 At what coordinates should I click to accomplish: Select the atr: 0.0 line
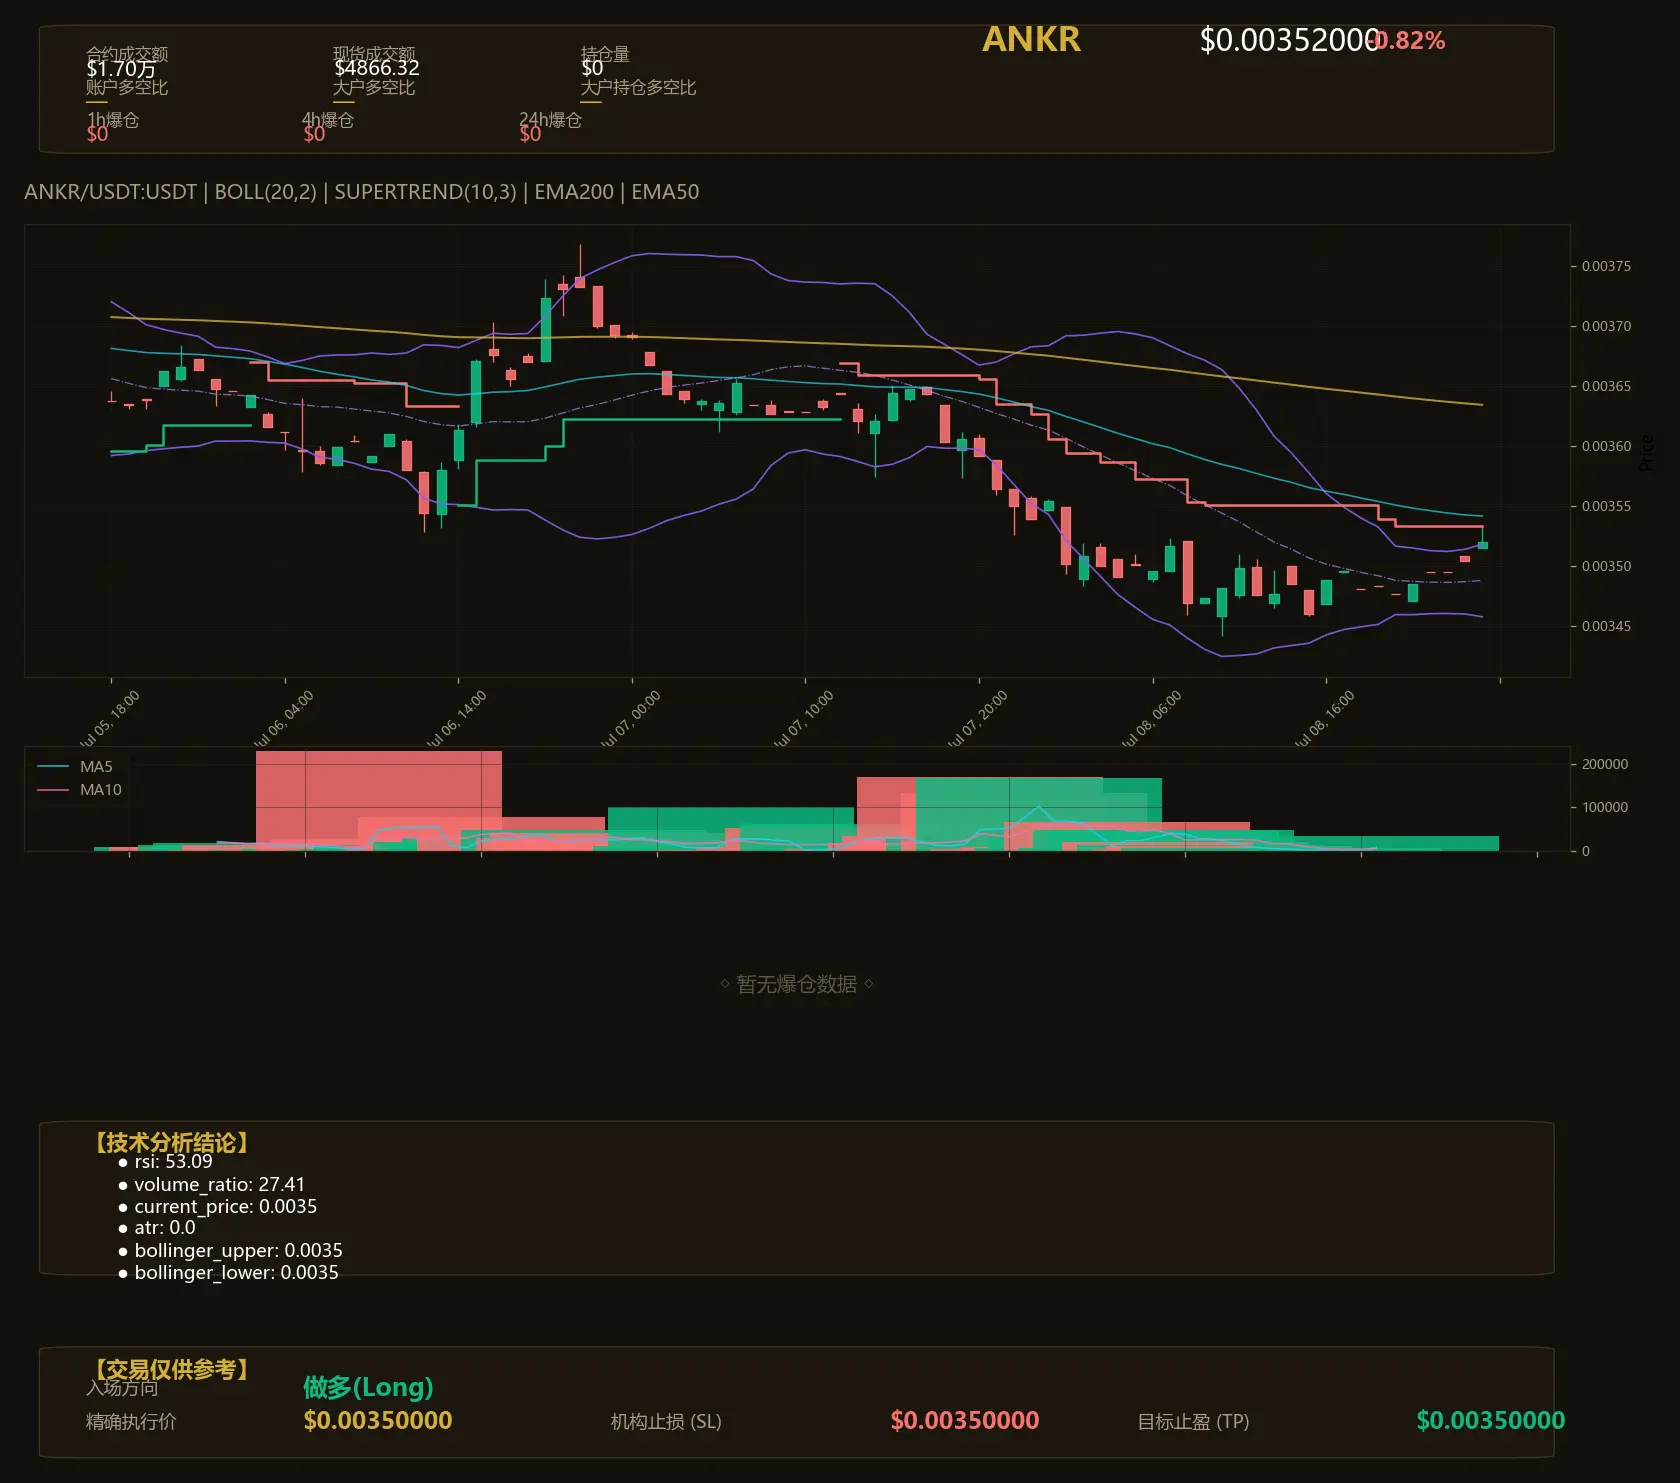click(157, 1228)
